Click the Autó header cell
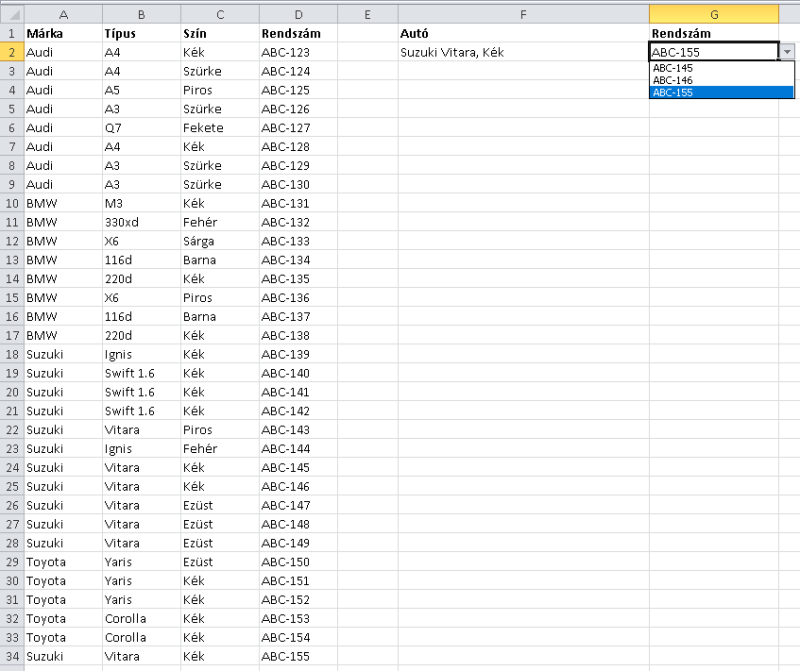 point(523,33)
